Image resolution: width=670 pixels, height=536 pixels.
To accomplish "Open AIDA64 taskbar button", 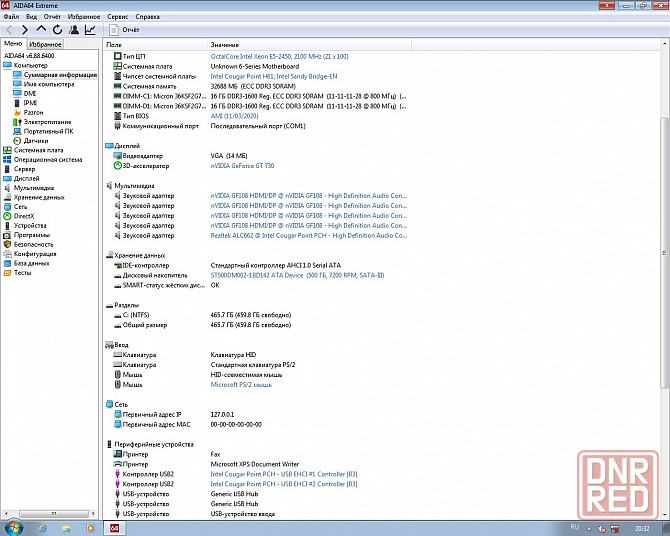I will 115,528.
